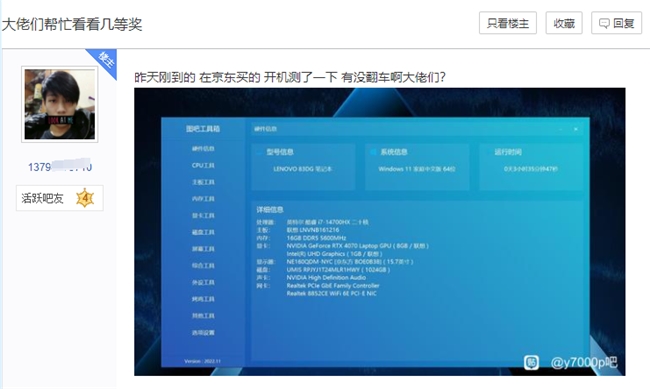
Task: Click the 只看楼主 button
Action: pos(508,23)
